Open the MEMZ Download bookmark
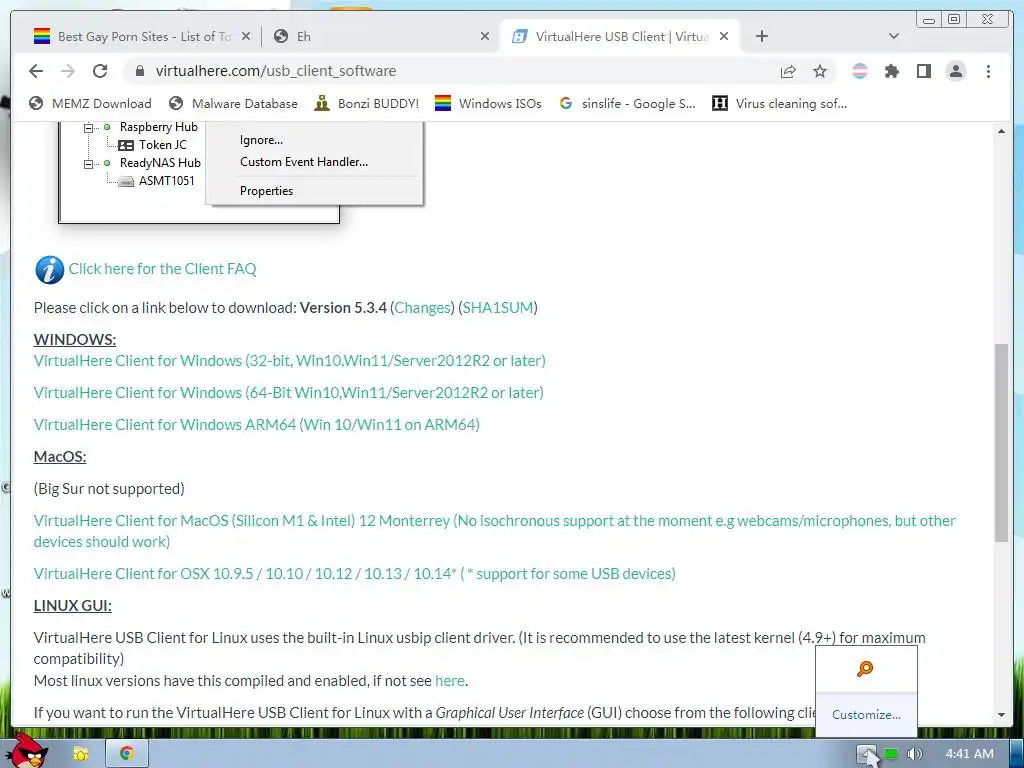This screenshot has height=768, width=1024. click(x=91, y=103)
